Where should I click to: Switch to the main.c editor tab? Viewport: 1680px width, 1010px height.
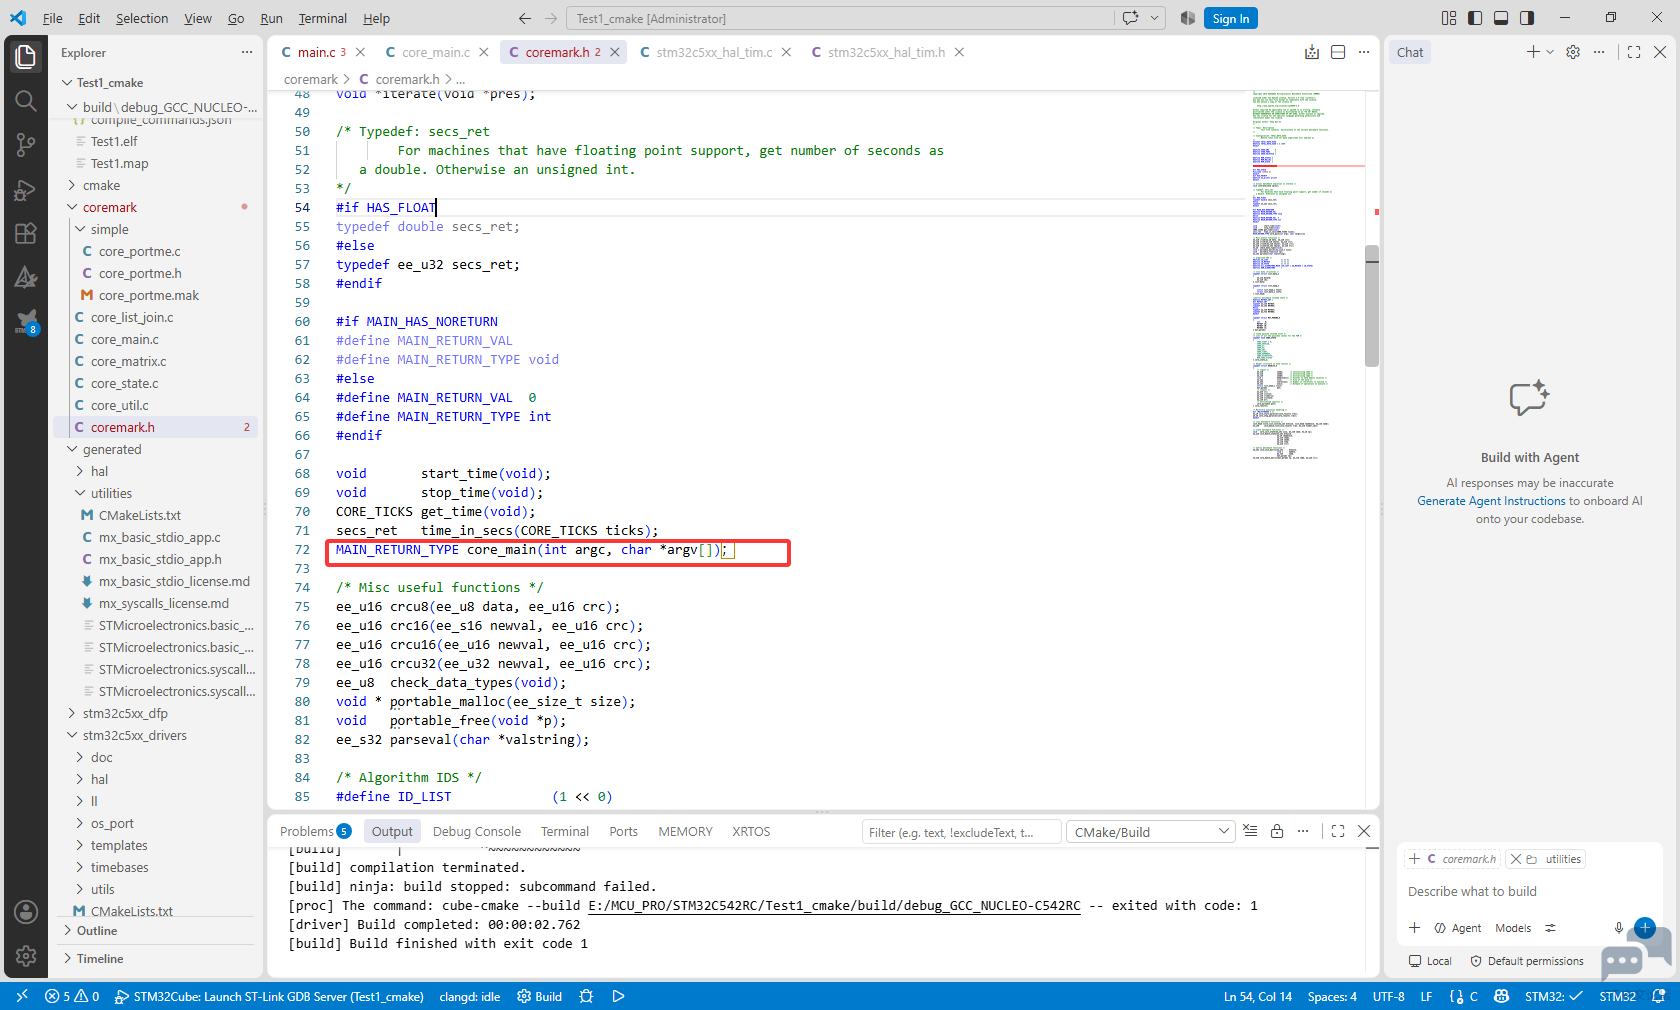click(x=316, y=52)
